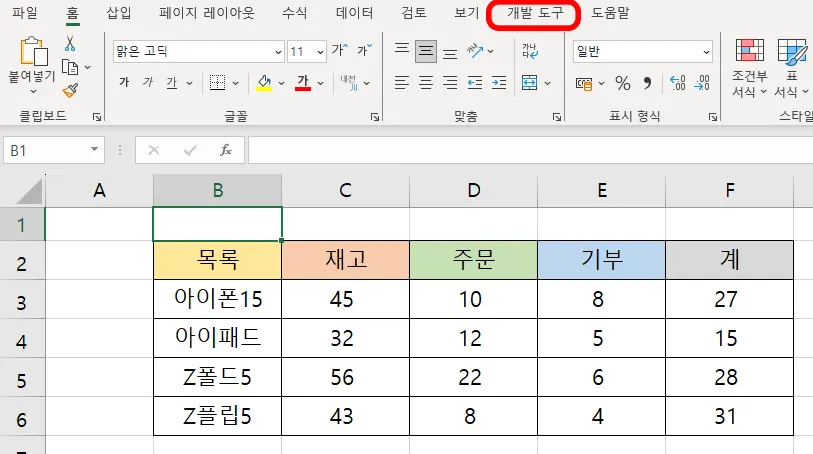Click the select-all corner triangle
813x454 pixels.
pyautogui.click(x=30, y=192)
